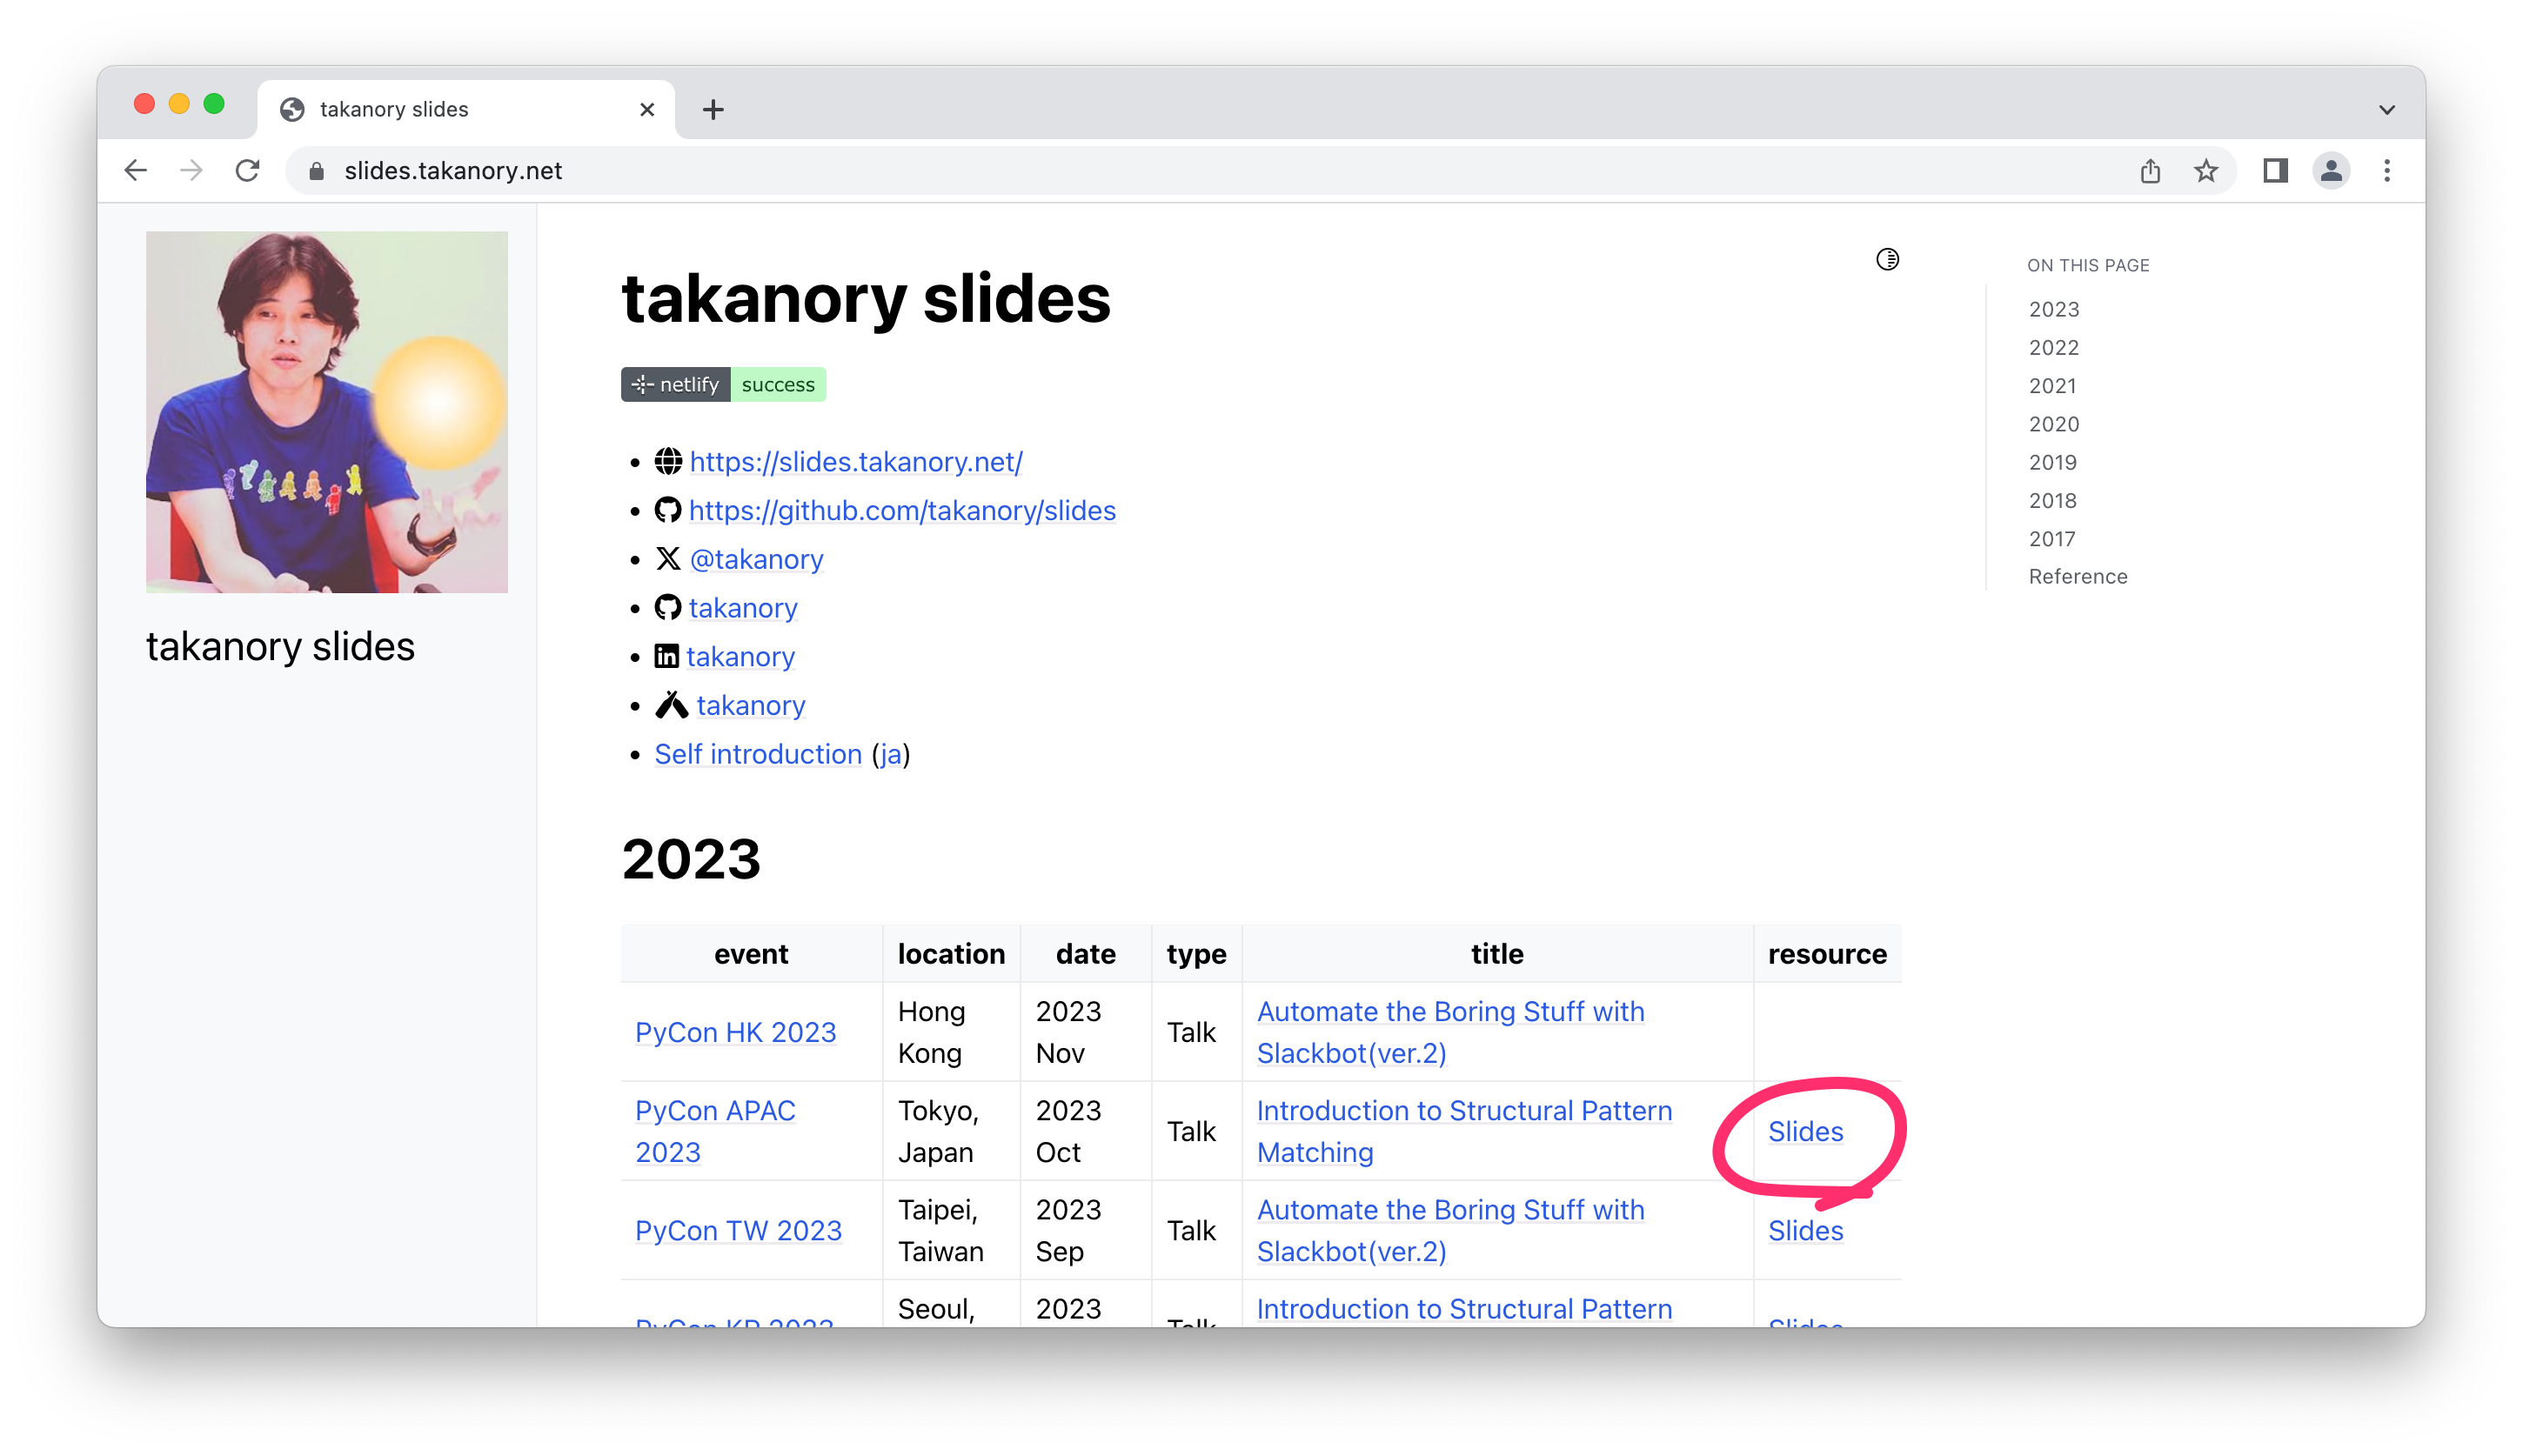Toggle the side panel icon in the toolbar
The image size is (2523, 1456).
coord(2275,170)
